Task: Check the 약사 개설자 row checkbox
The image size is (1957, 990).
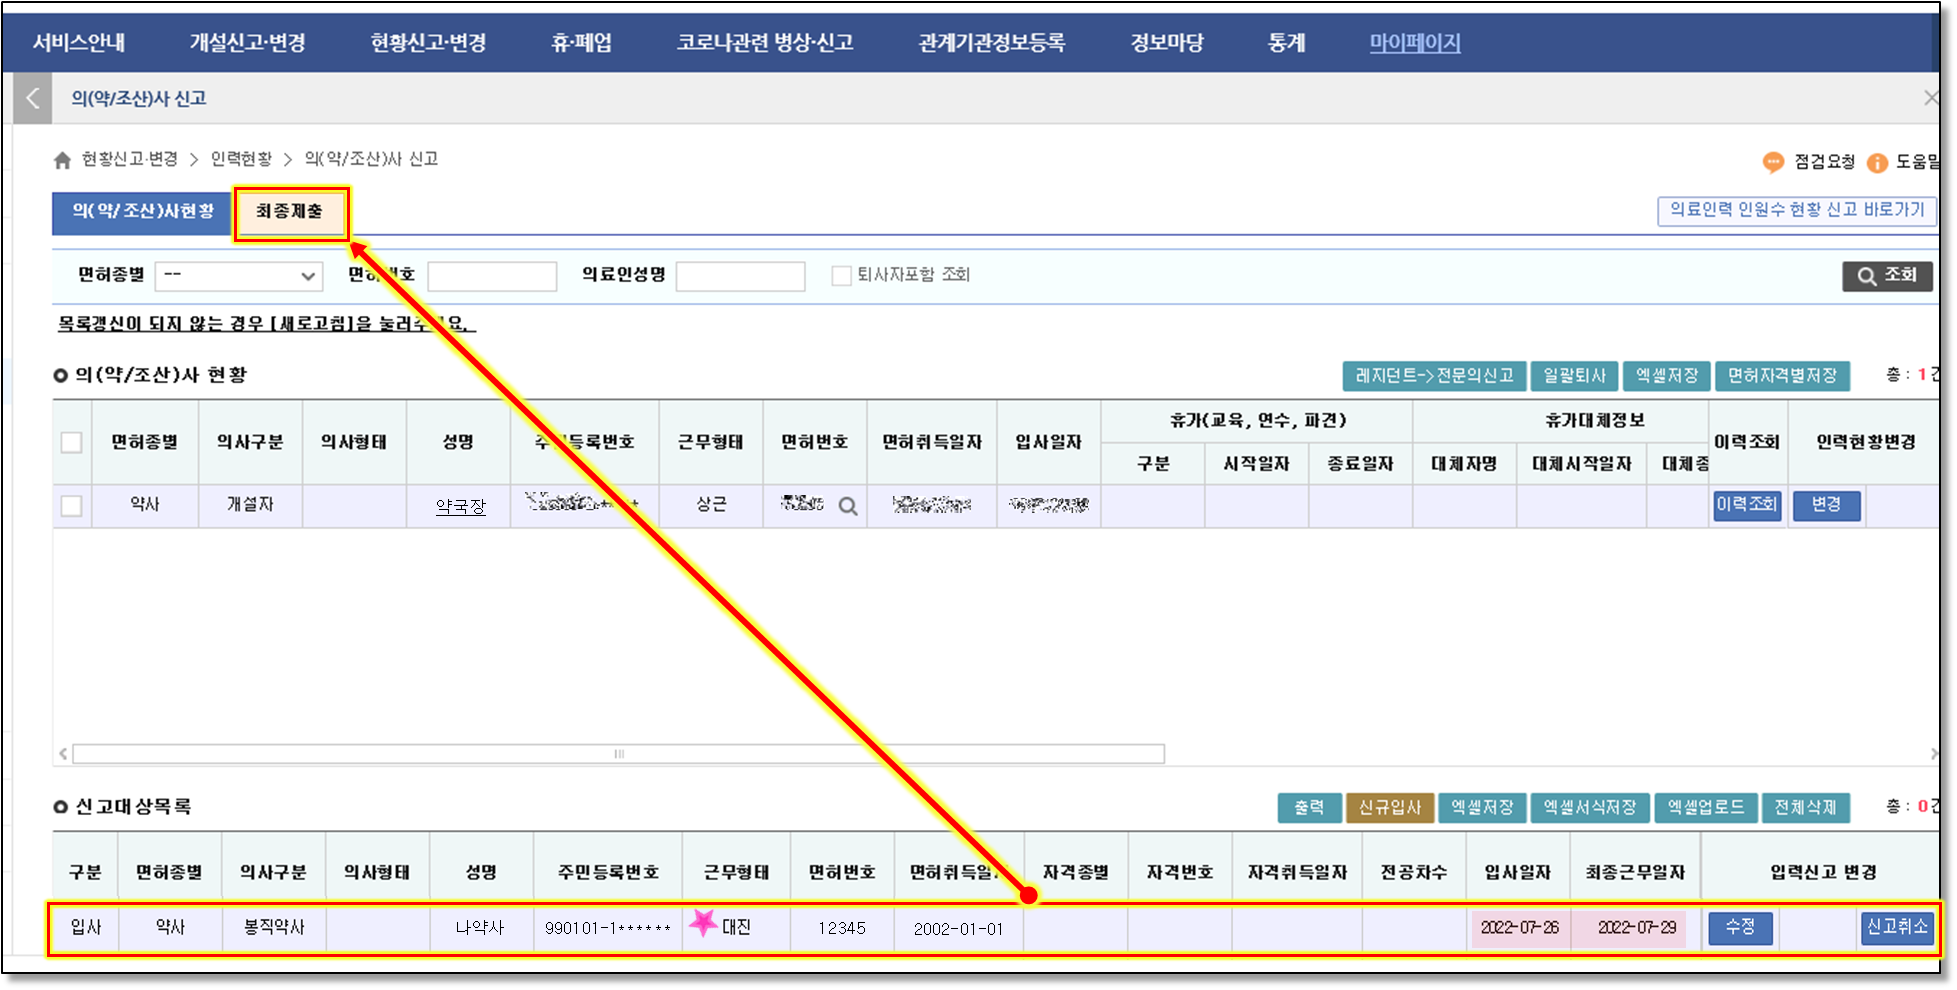Action: pyautogui.click(x=72, y=506)
